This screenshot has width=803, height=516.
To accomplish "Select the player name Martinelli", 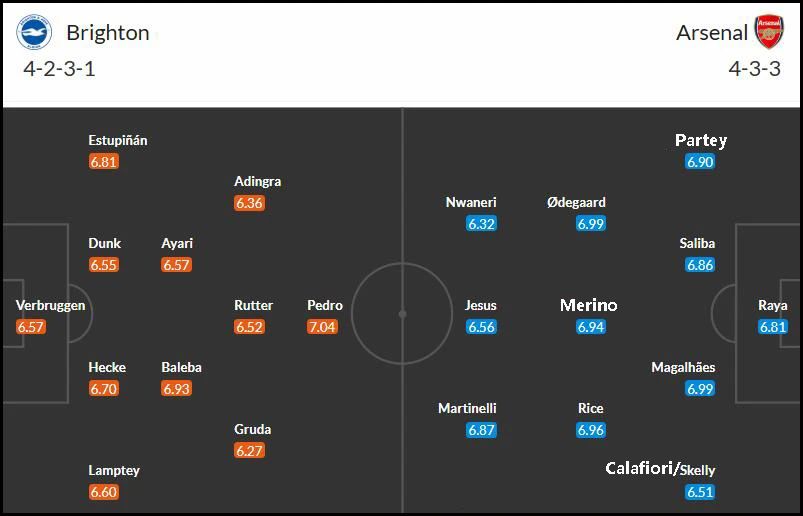I will coord(467,408).
